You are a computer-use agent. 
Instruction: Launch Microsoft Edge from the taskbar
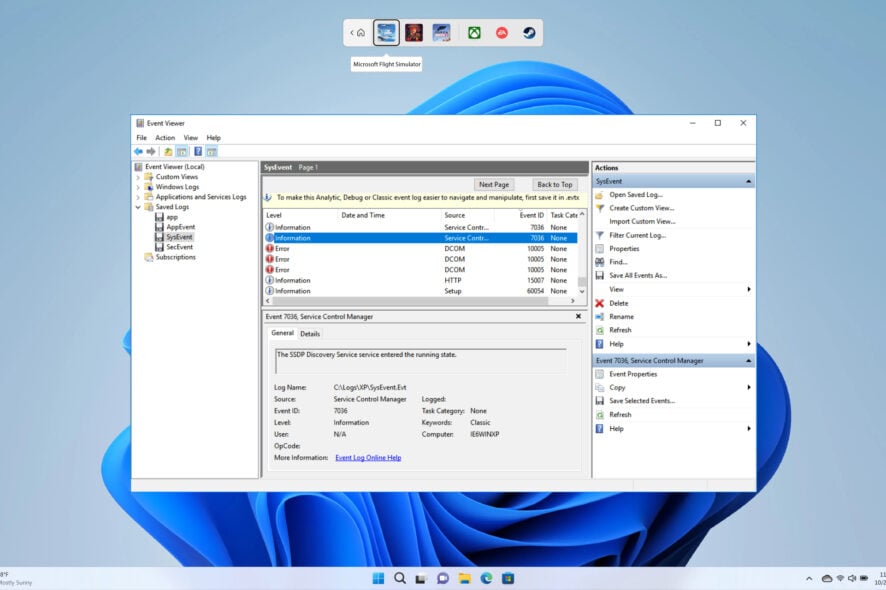point(487,578)
